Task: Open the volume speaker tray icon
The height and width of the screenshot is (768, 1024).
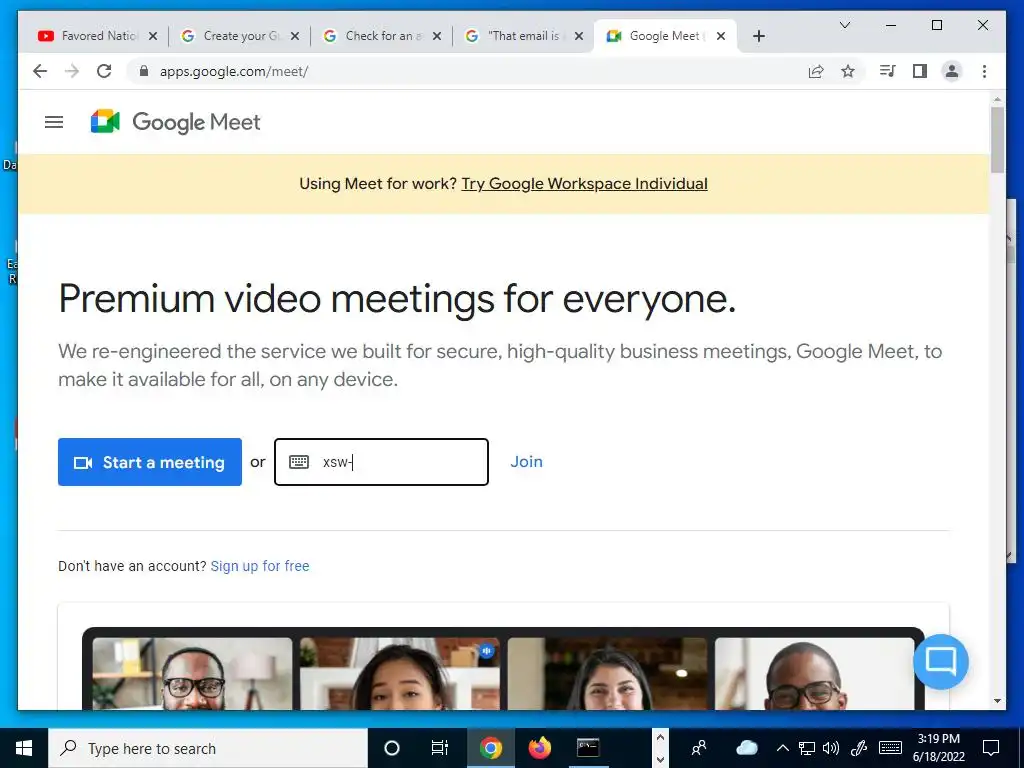Action: (831, 748)
